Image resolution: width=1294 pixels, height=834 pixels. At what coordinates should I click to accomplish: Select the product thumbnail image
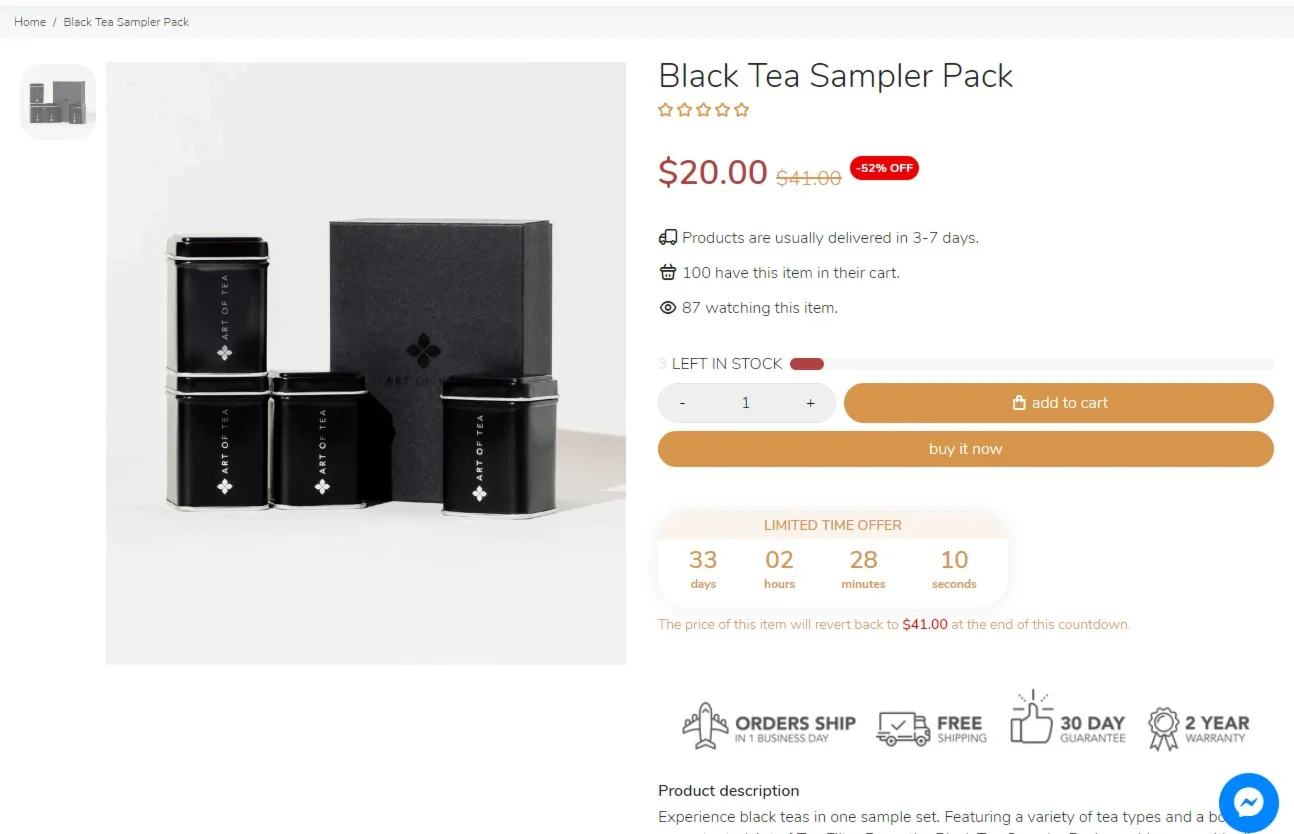coord(58,102)
